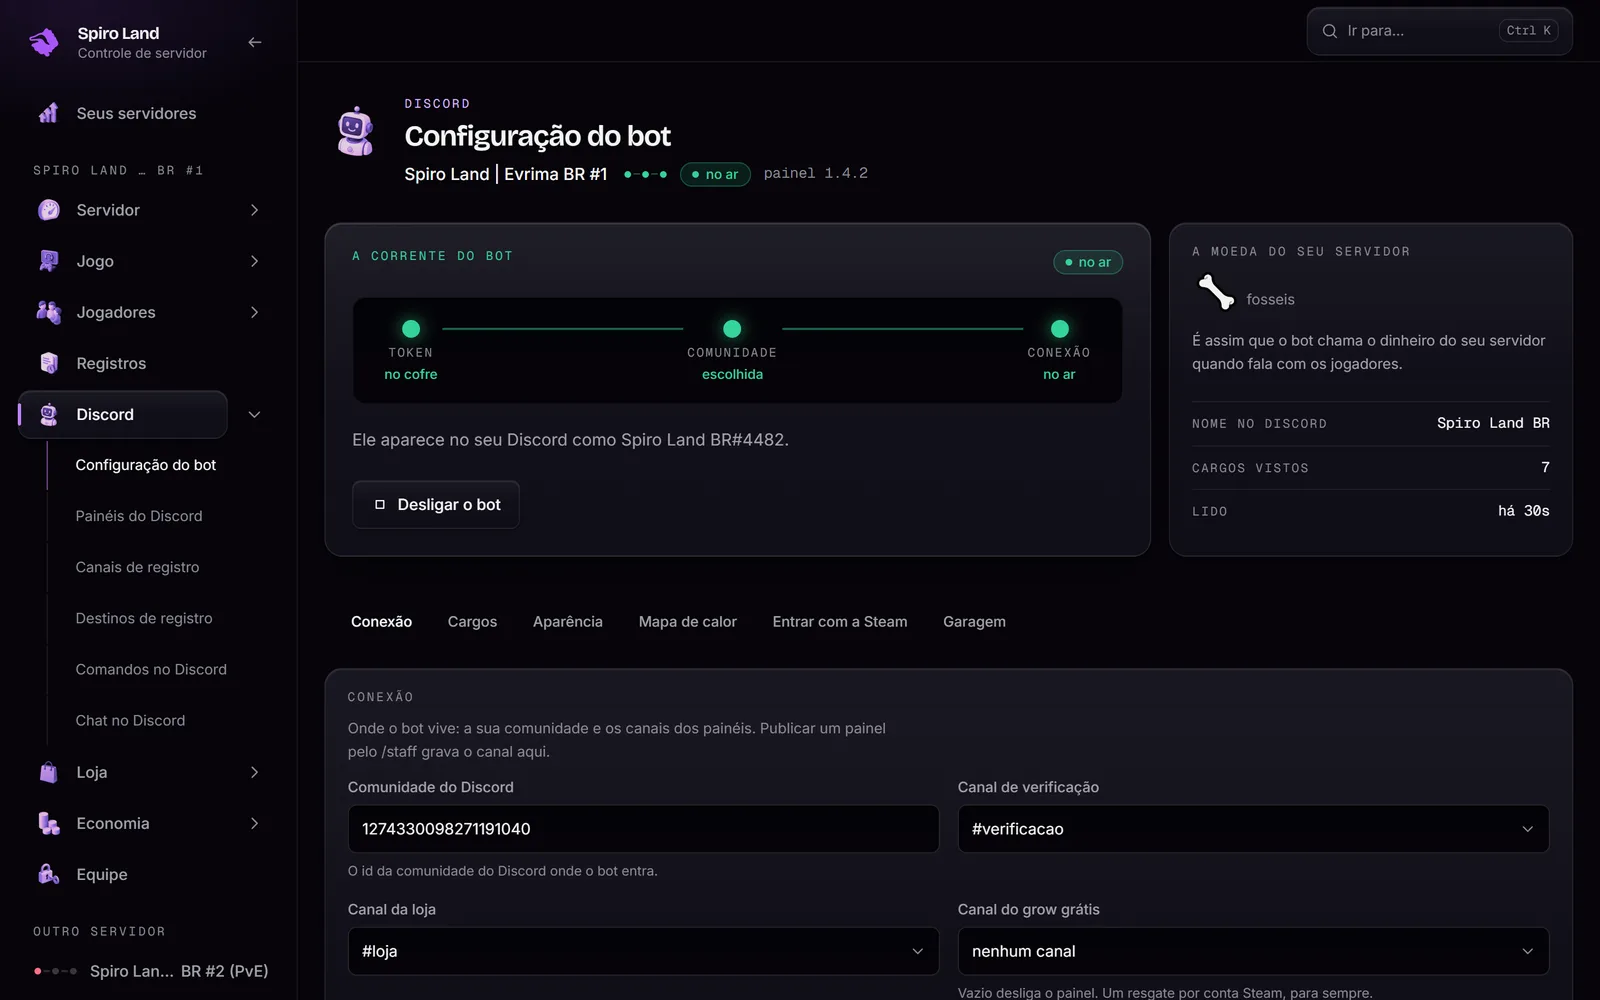The width and height of the screenshot is (1600, 1000).
Task: Click the Servidor sidebar icon
Action: coord(48,210)
